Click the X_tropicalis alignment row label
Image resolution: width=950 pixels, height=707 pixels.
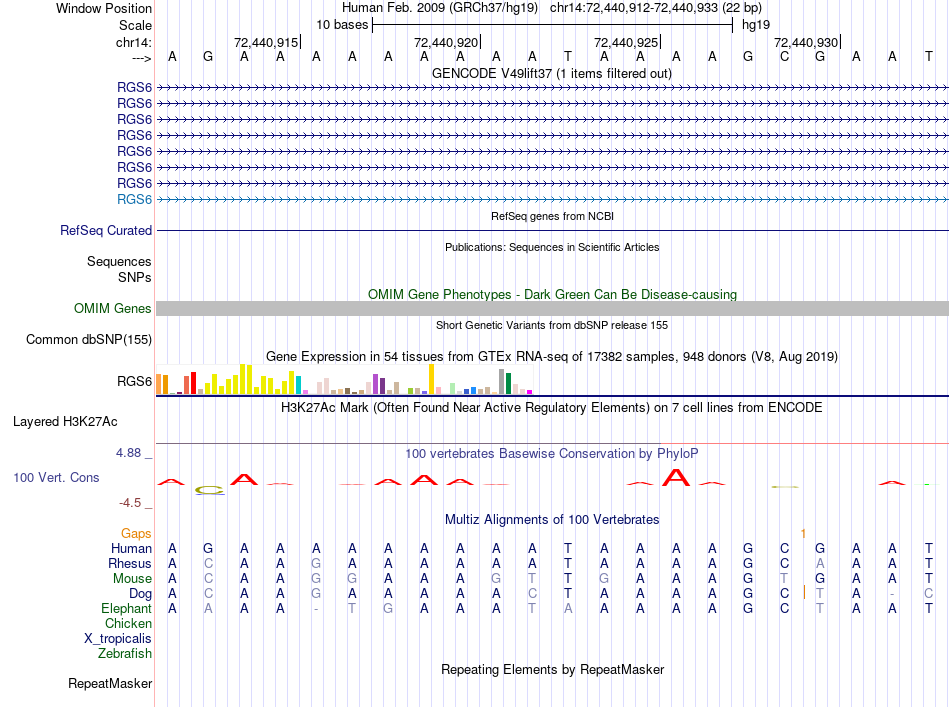(118, 639)
